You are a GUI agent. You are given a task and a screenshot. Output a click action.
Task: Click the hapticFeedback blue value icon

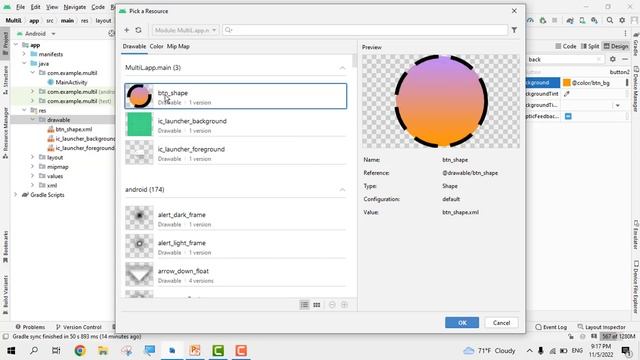(568, 116)
